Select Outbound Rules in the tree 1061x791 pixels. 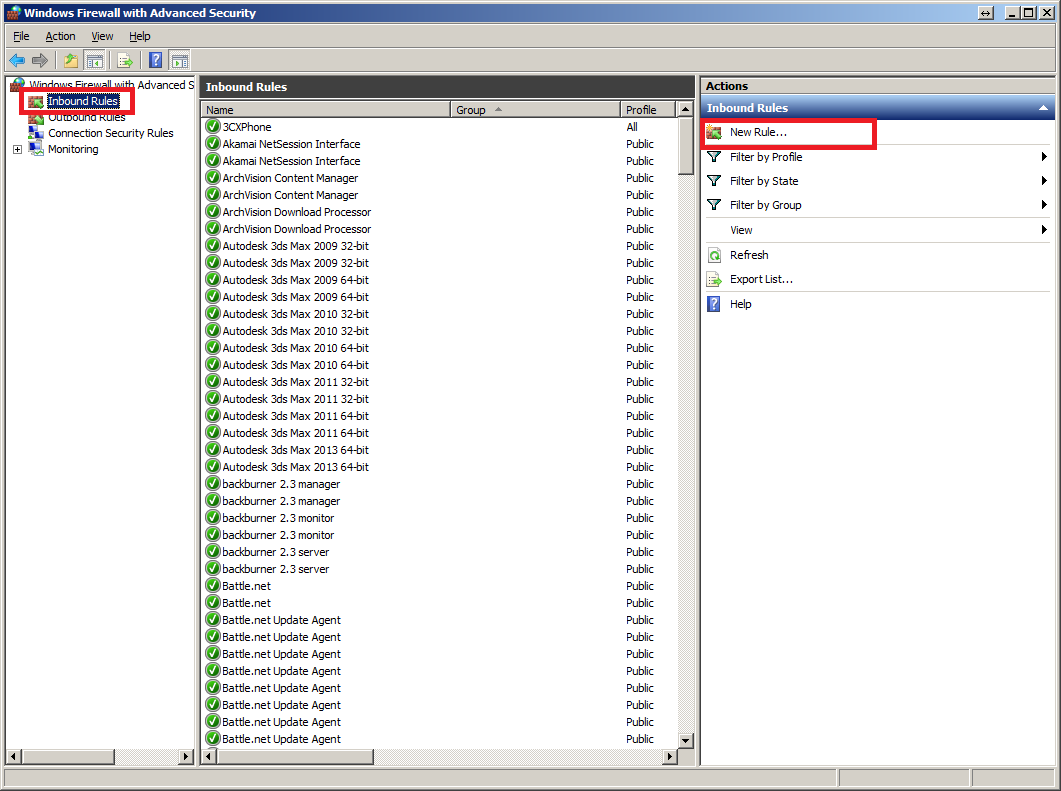click(x=87, y=117)
